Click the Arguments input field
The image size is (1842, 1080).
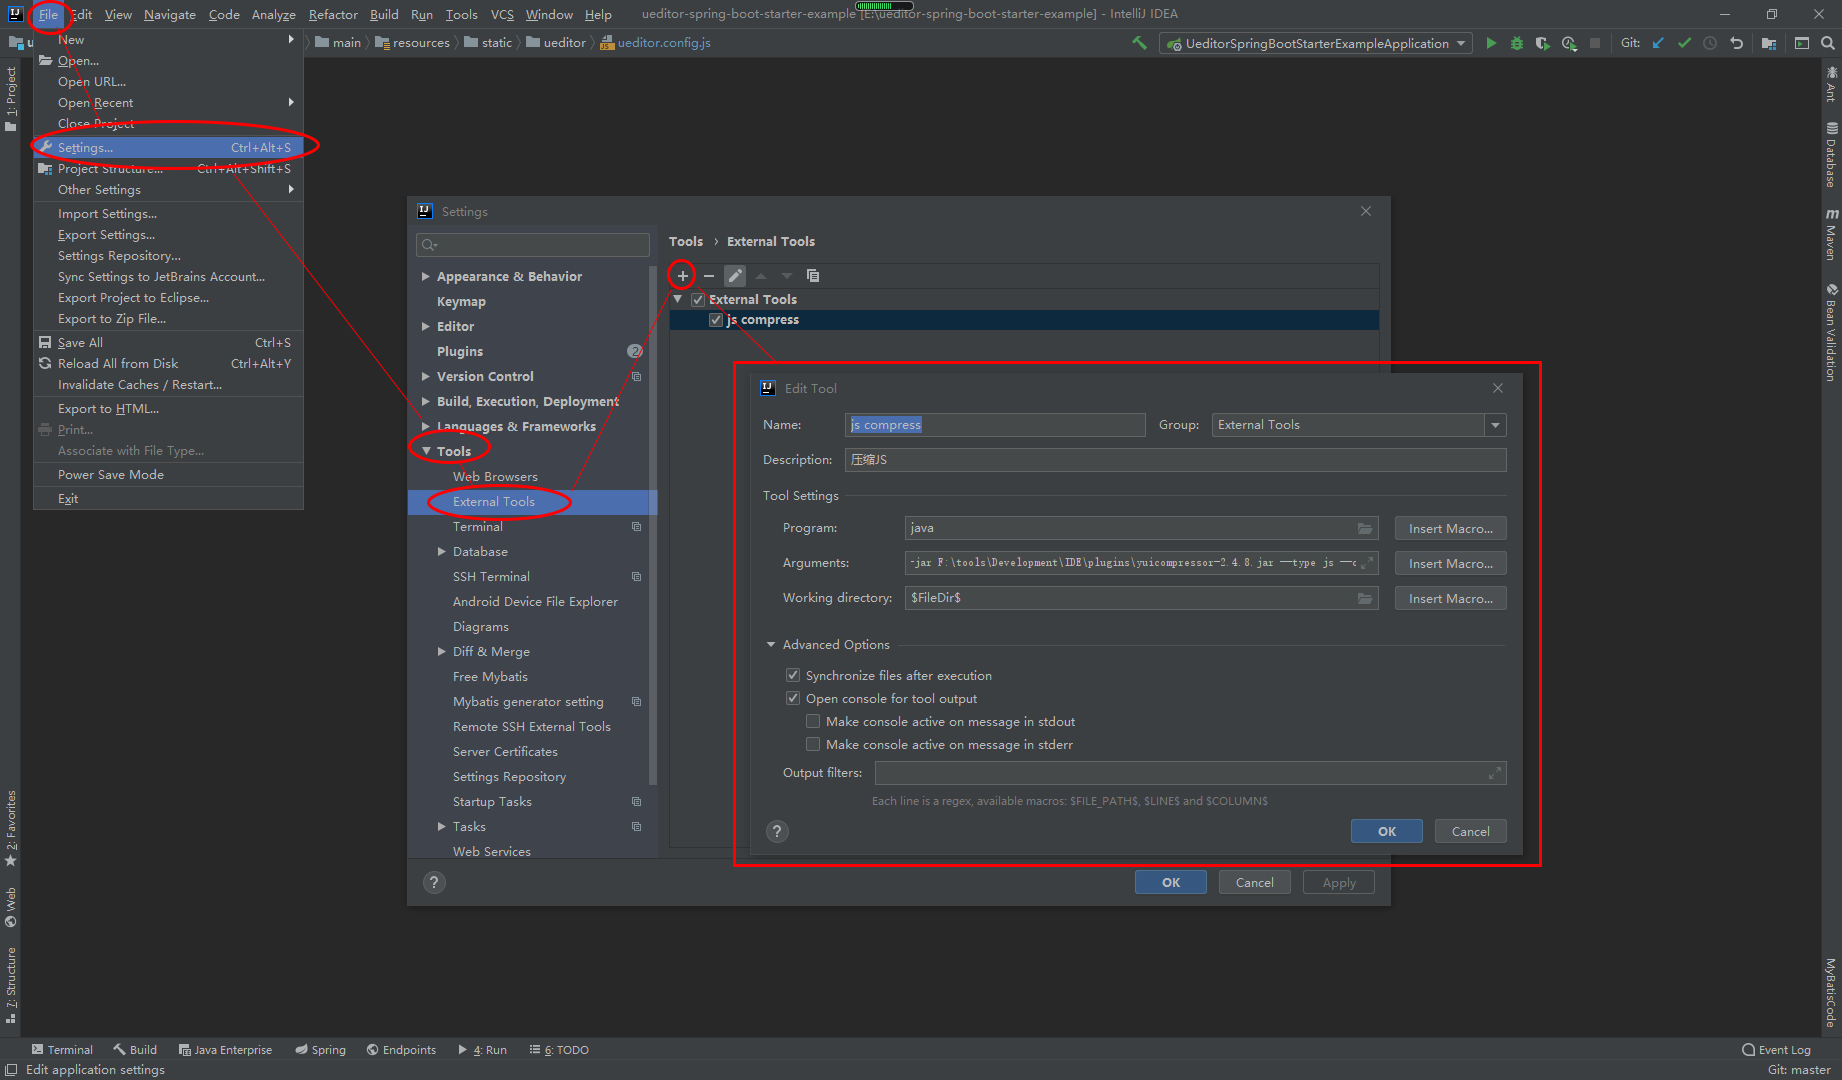click(x=1130, y=562)
